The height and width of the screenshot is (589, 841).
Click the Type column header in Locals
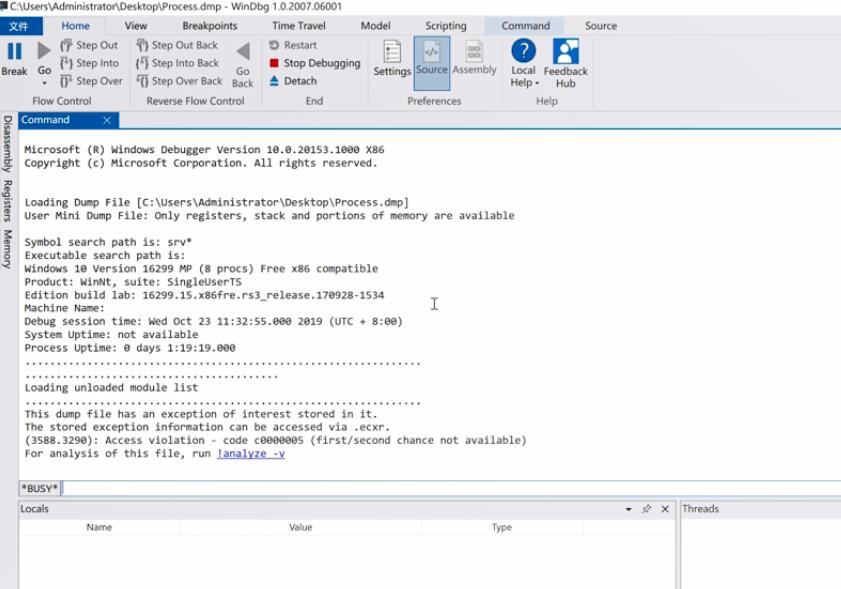pyautogui.click(x=501, y=527)
